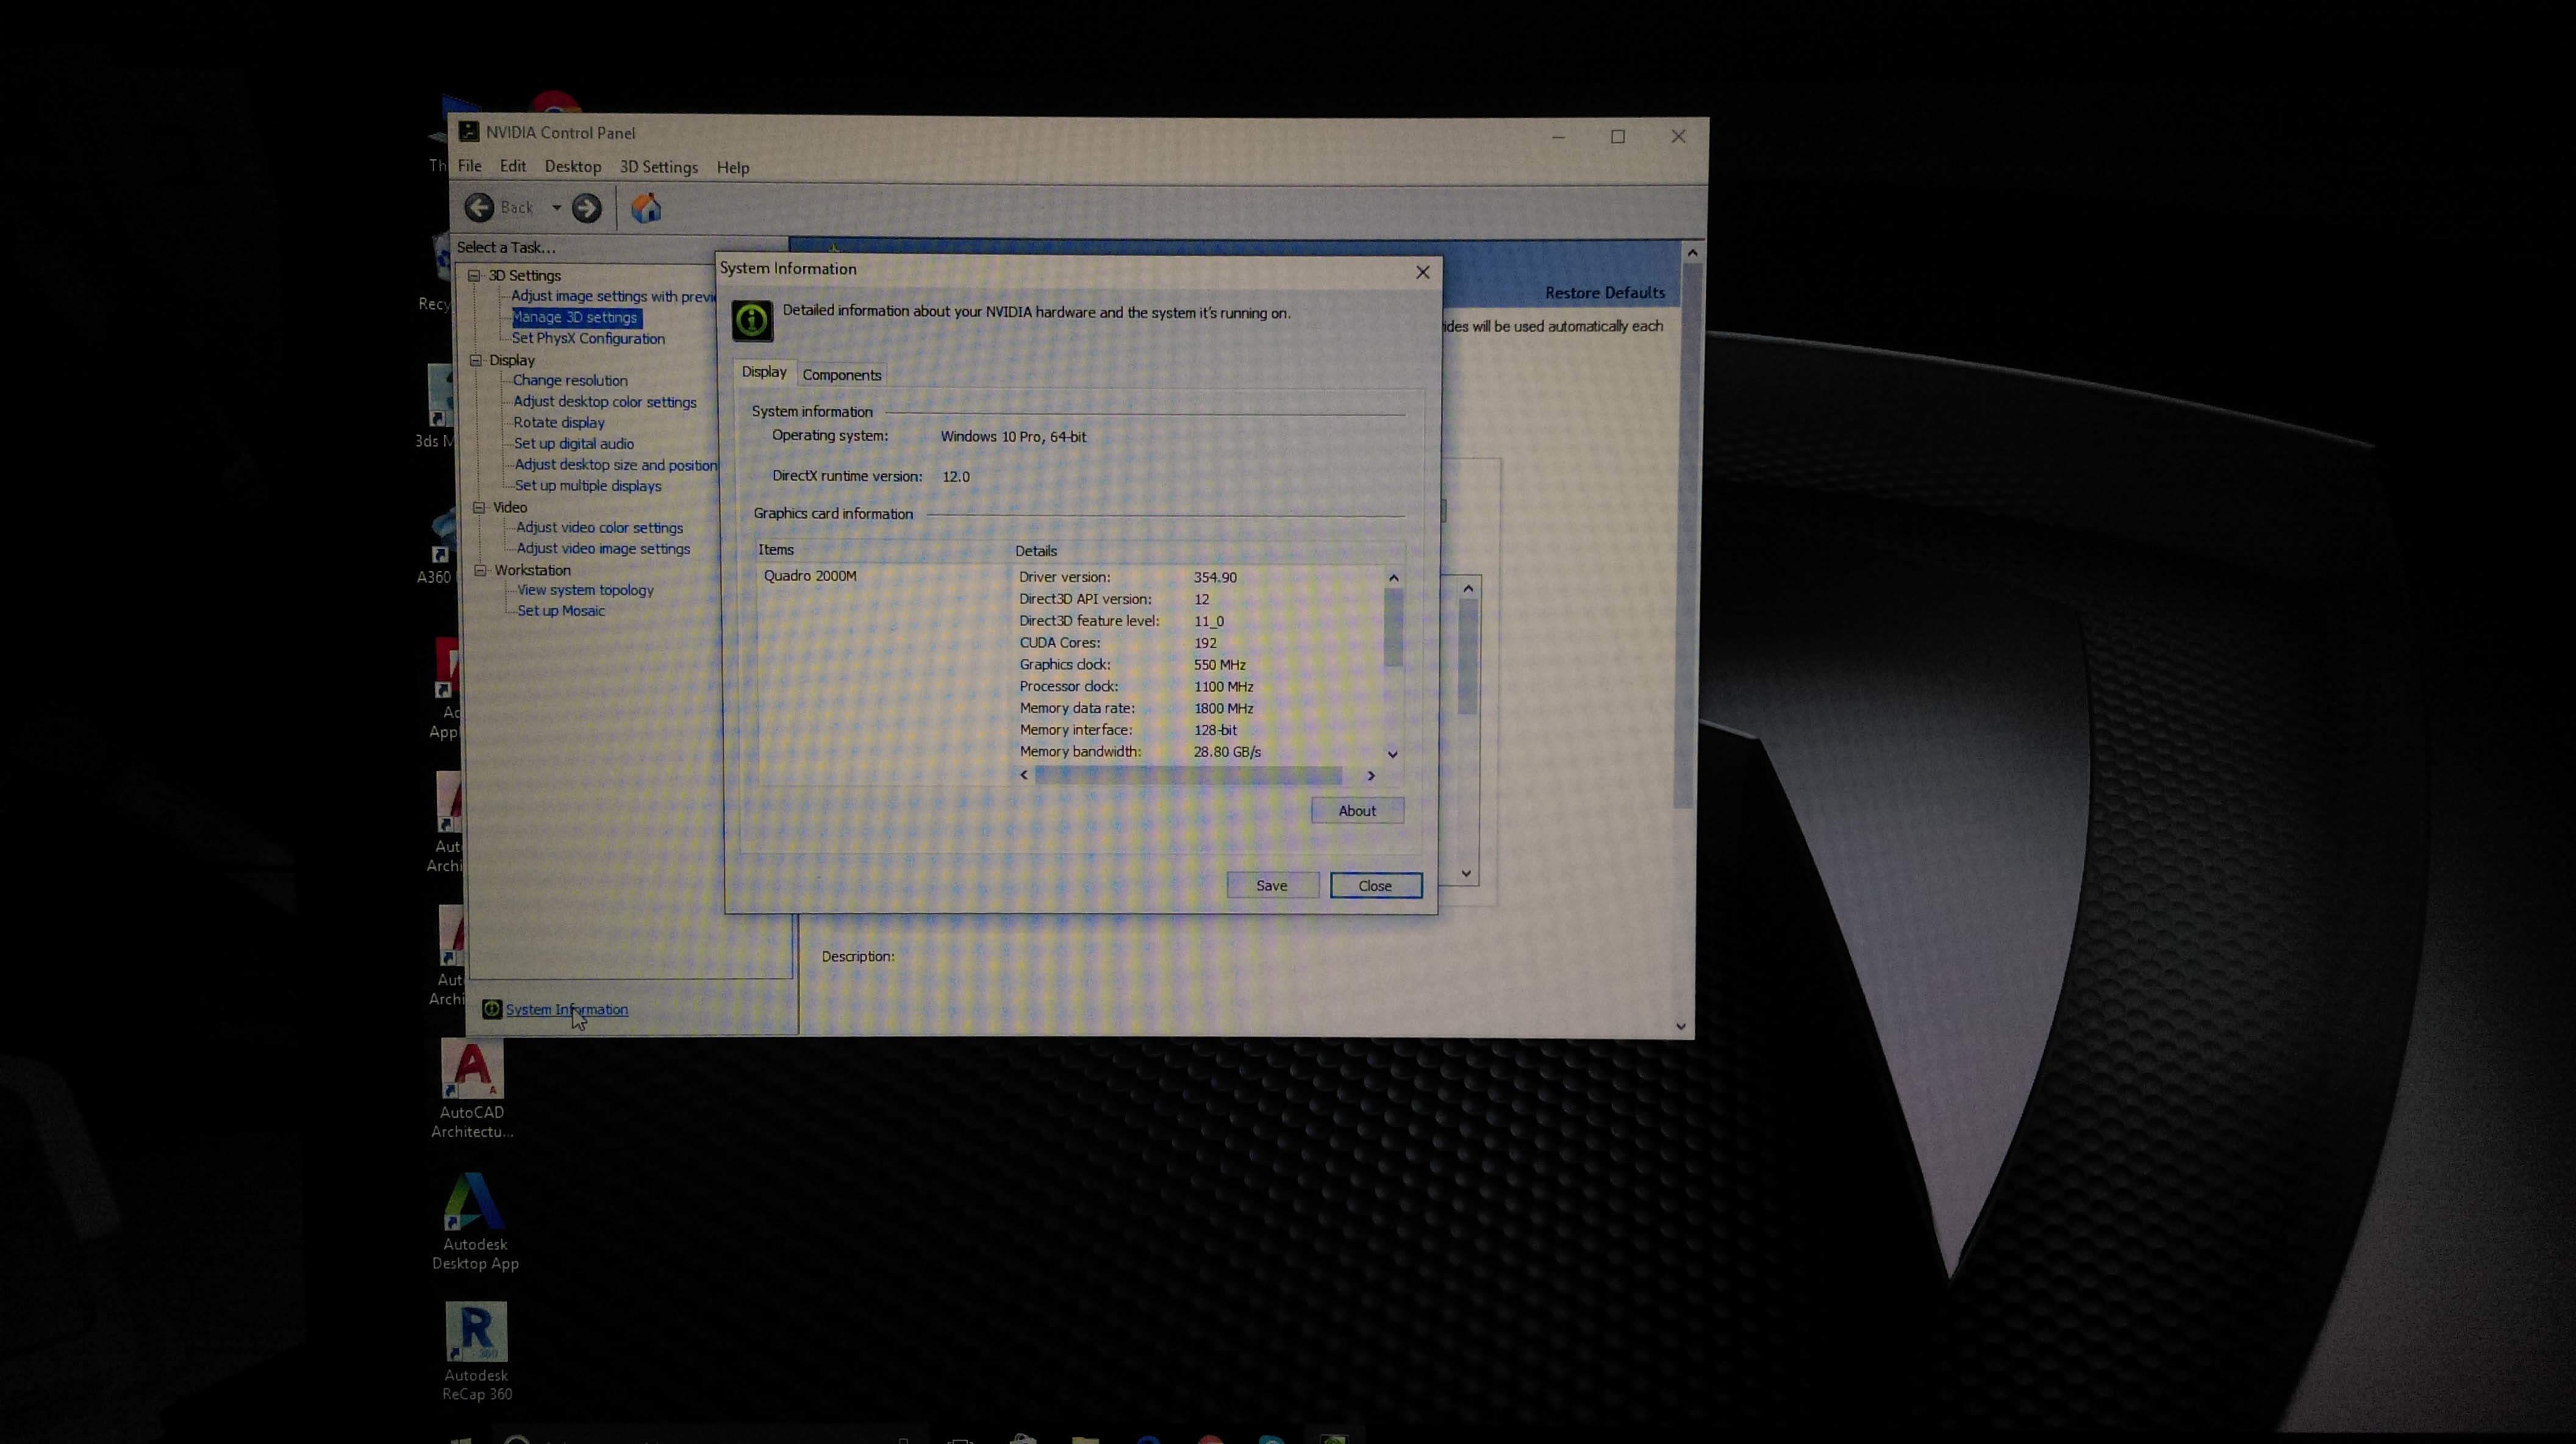Screen dimensions: 2576x1444
Task: Click the NVIDIA Control Panel title icon
Action: [x=468, y=131]
